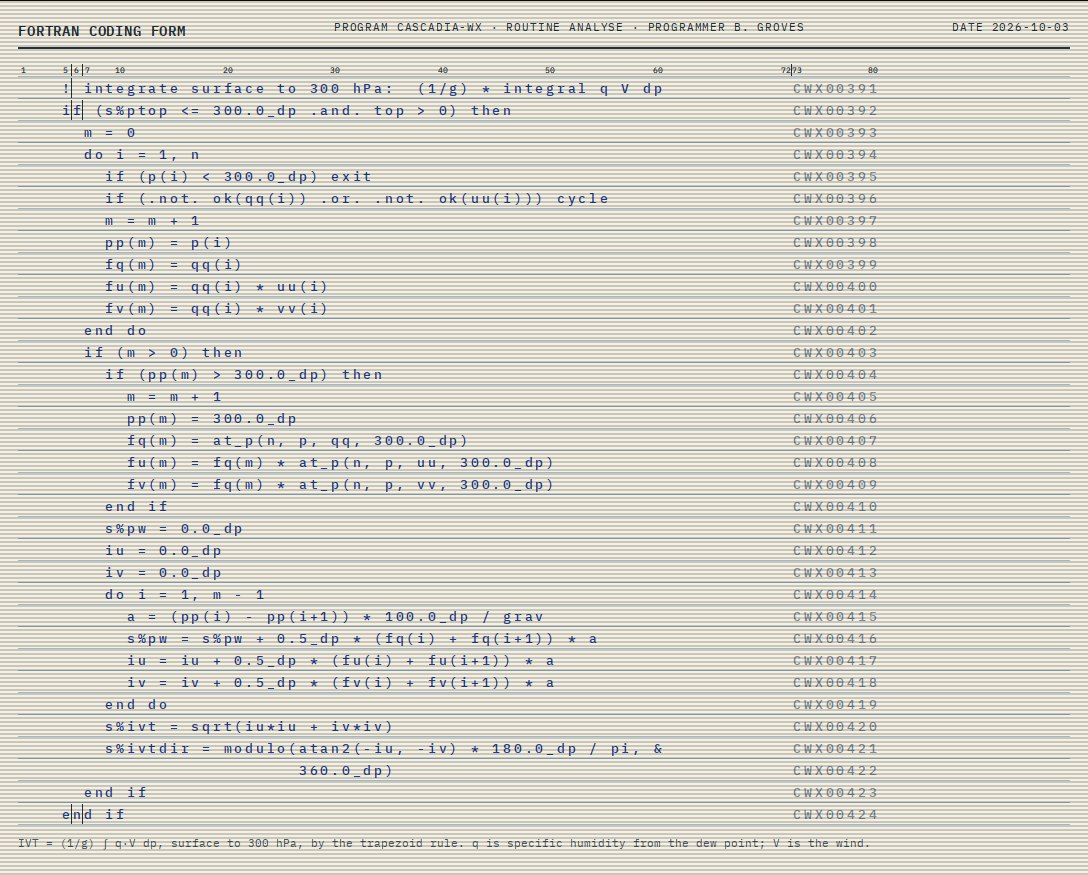This screenshot has height=875, width=1088.
Task: Click sequence number CWX00404
Action: [835, 375]
